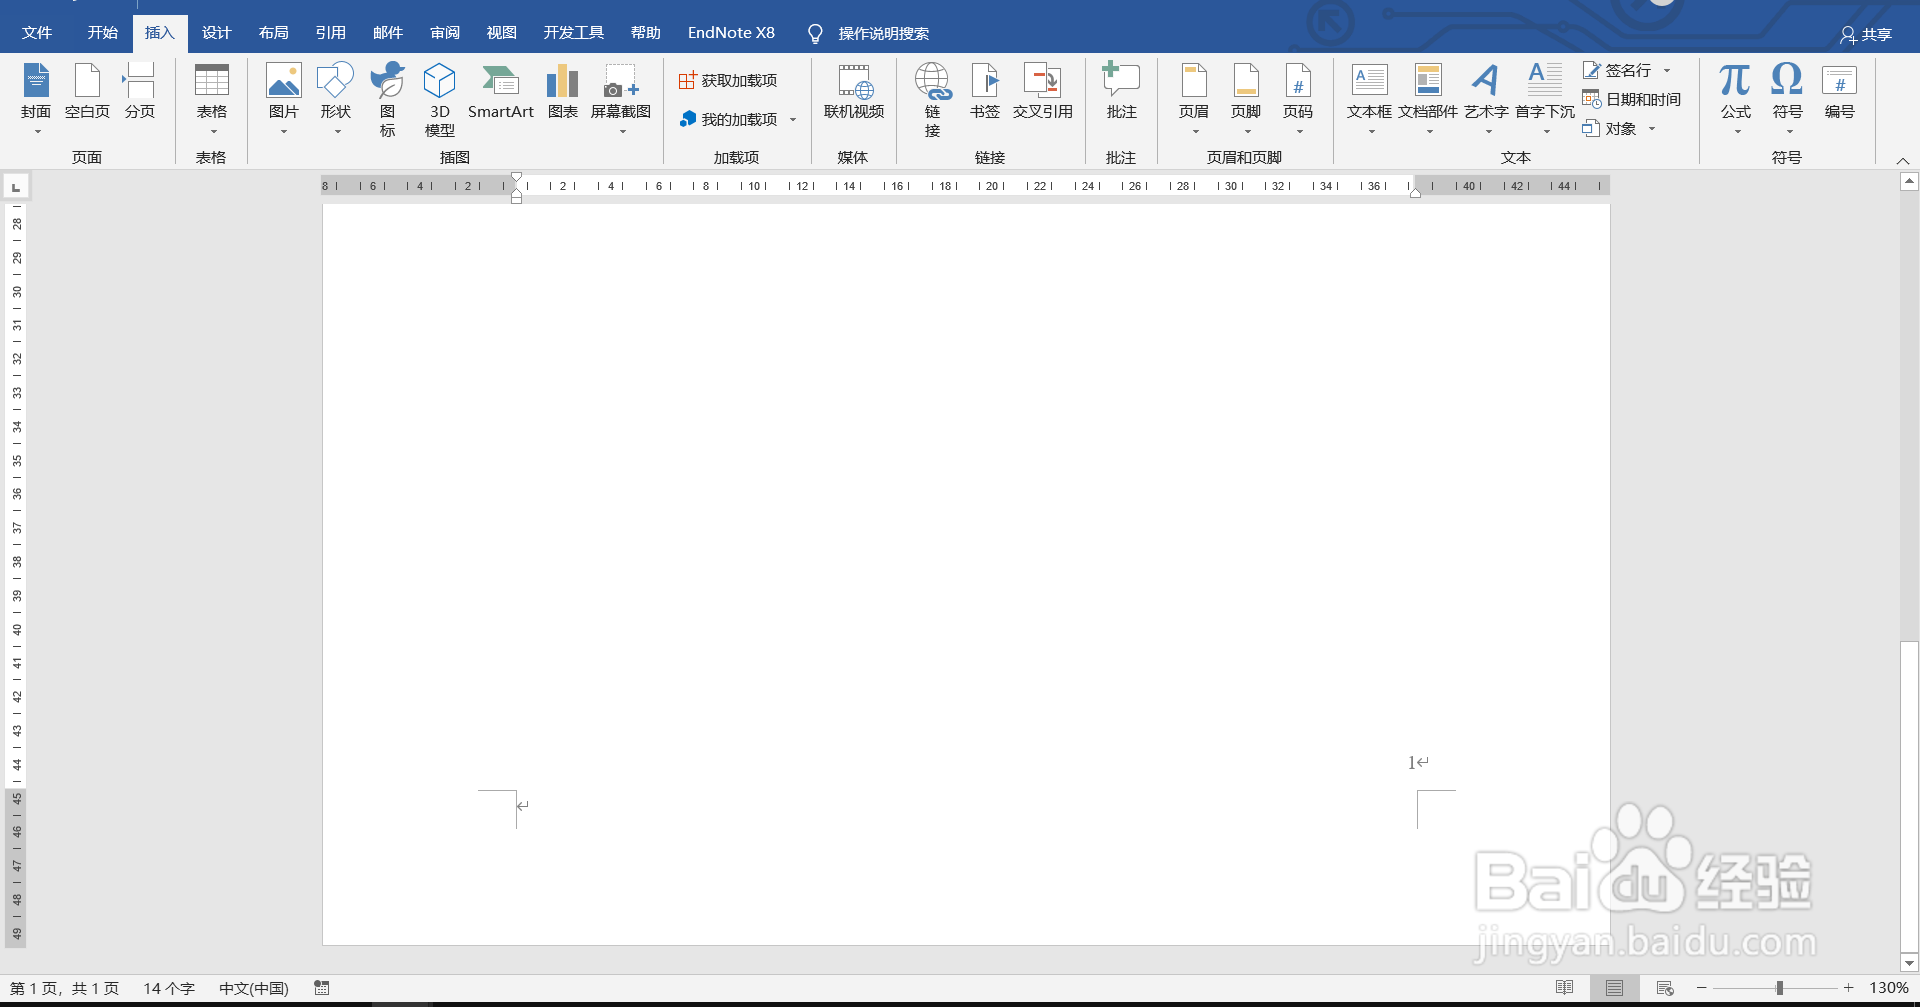The width and height of the screenshot is (1920, 1007).
Task: Open the shapes (形状) gallery
Action: click(336, 98)
